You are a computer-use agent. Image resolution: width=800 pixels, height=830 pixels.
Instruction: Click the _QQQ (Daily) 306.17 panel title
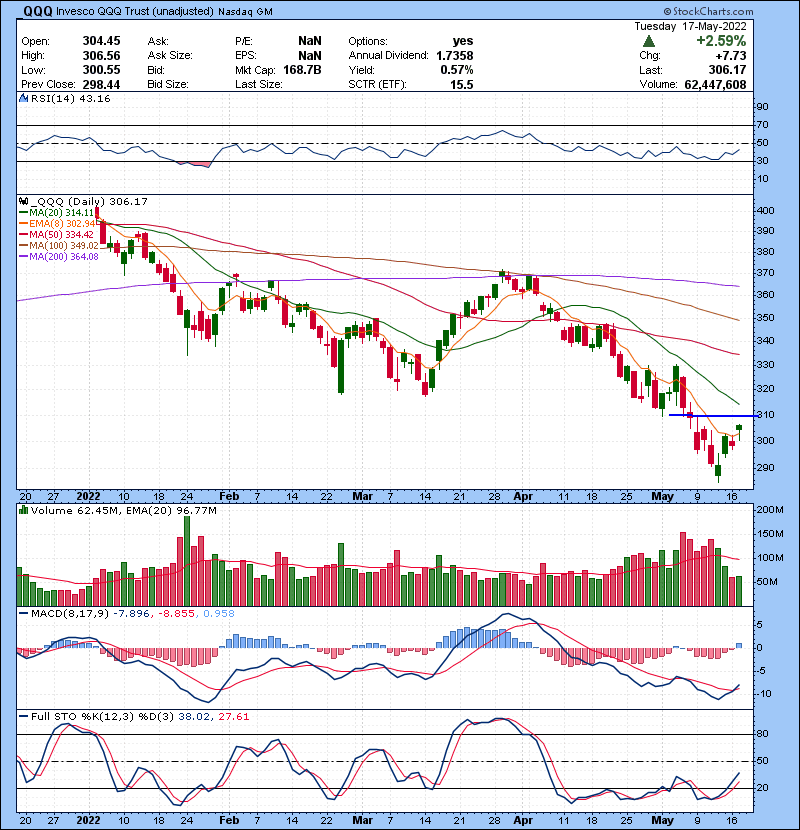click(88, 202)
